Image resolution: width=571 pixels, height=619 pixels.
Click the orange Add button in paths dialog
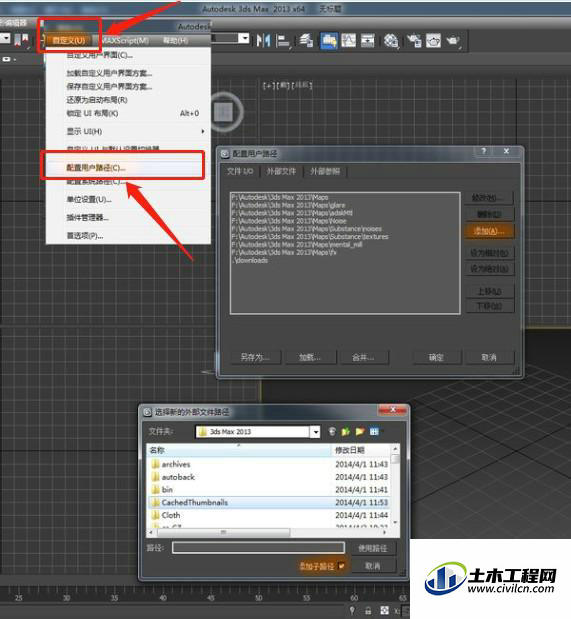click(489, 231)
